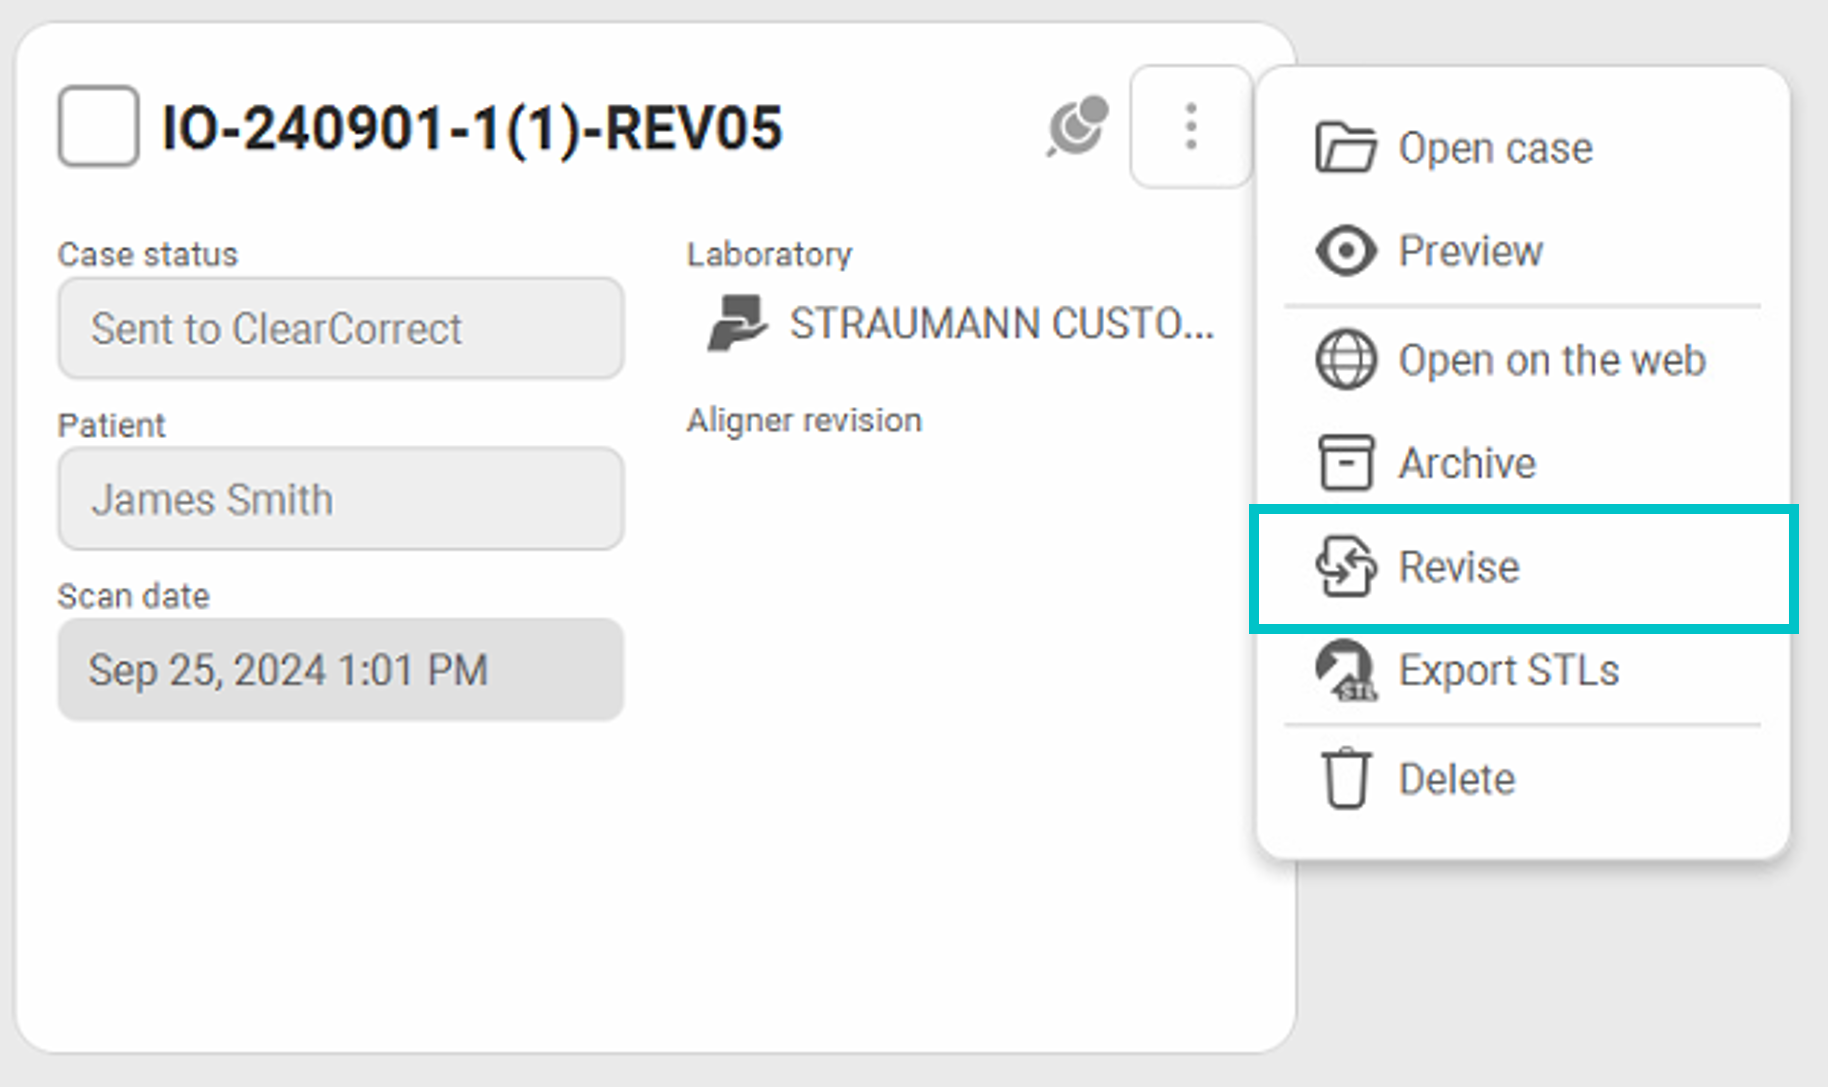Click the globe icon for web

(x=1345, y=360)
